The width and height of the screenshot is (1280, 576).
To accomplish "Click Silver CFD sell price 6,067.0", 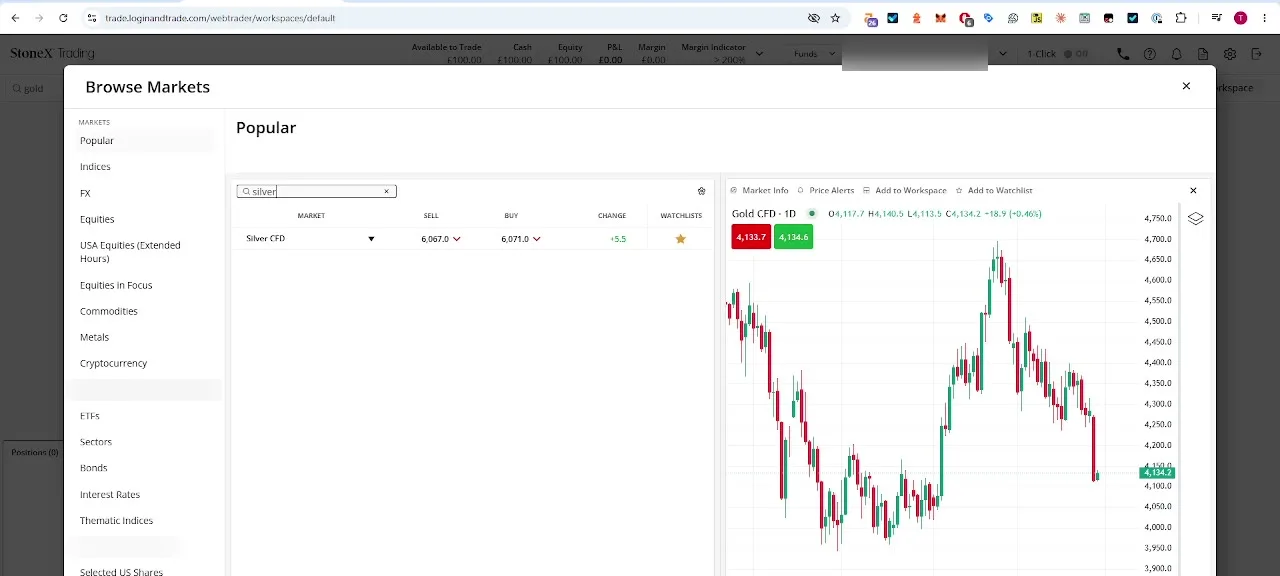I will pos(435,239).
